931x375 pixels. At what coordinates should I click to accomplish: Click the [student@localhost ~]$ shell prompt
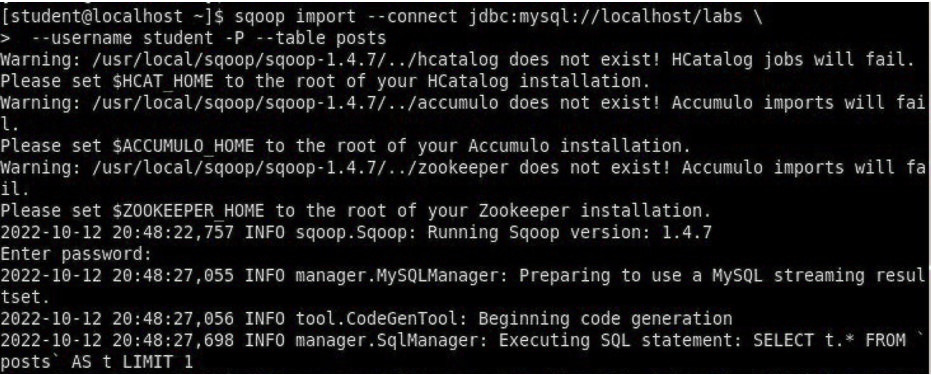point(113,17)
